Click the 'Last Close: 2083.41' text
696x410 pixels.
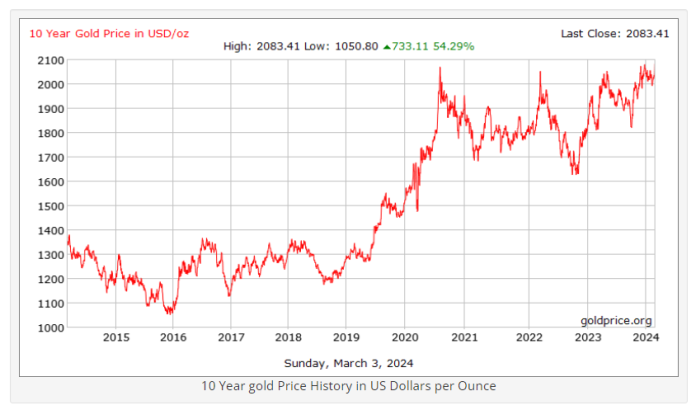[615, 33]
